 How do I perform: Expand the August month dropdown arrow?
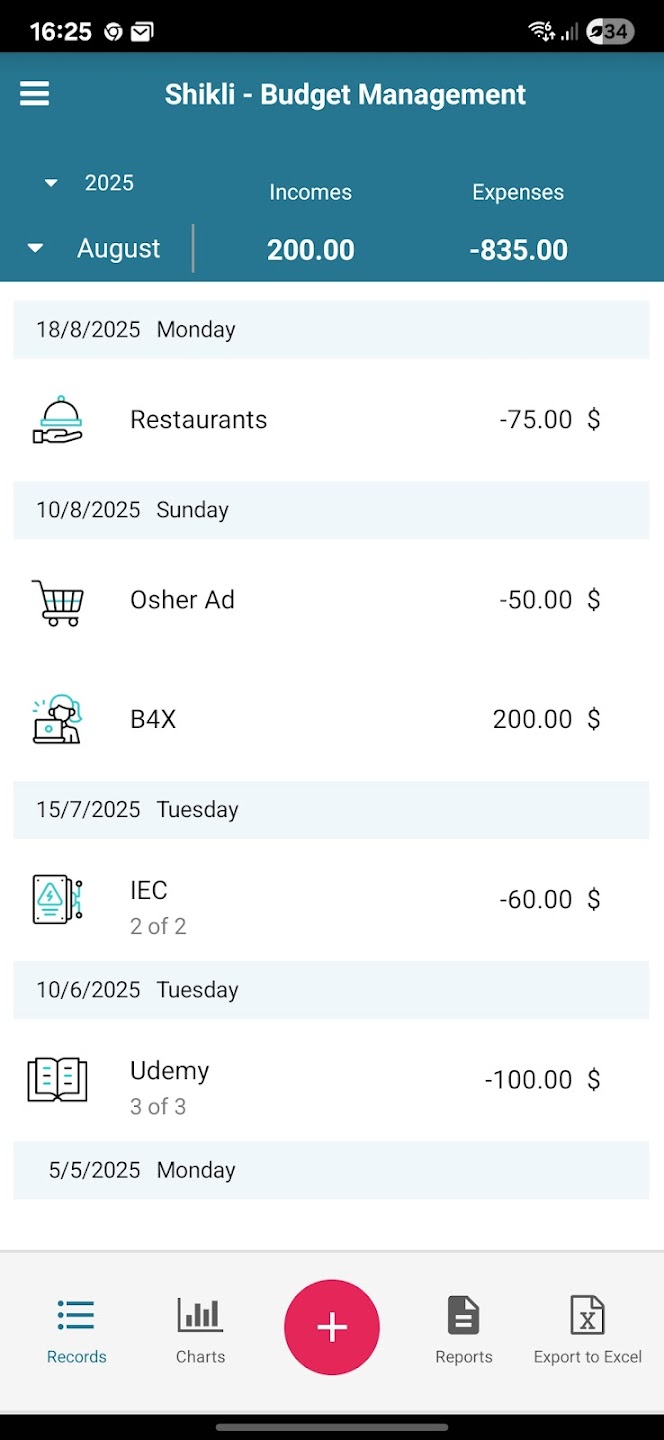pyautogui.click(x=35, y=248)
